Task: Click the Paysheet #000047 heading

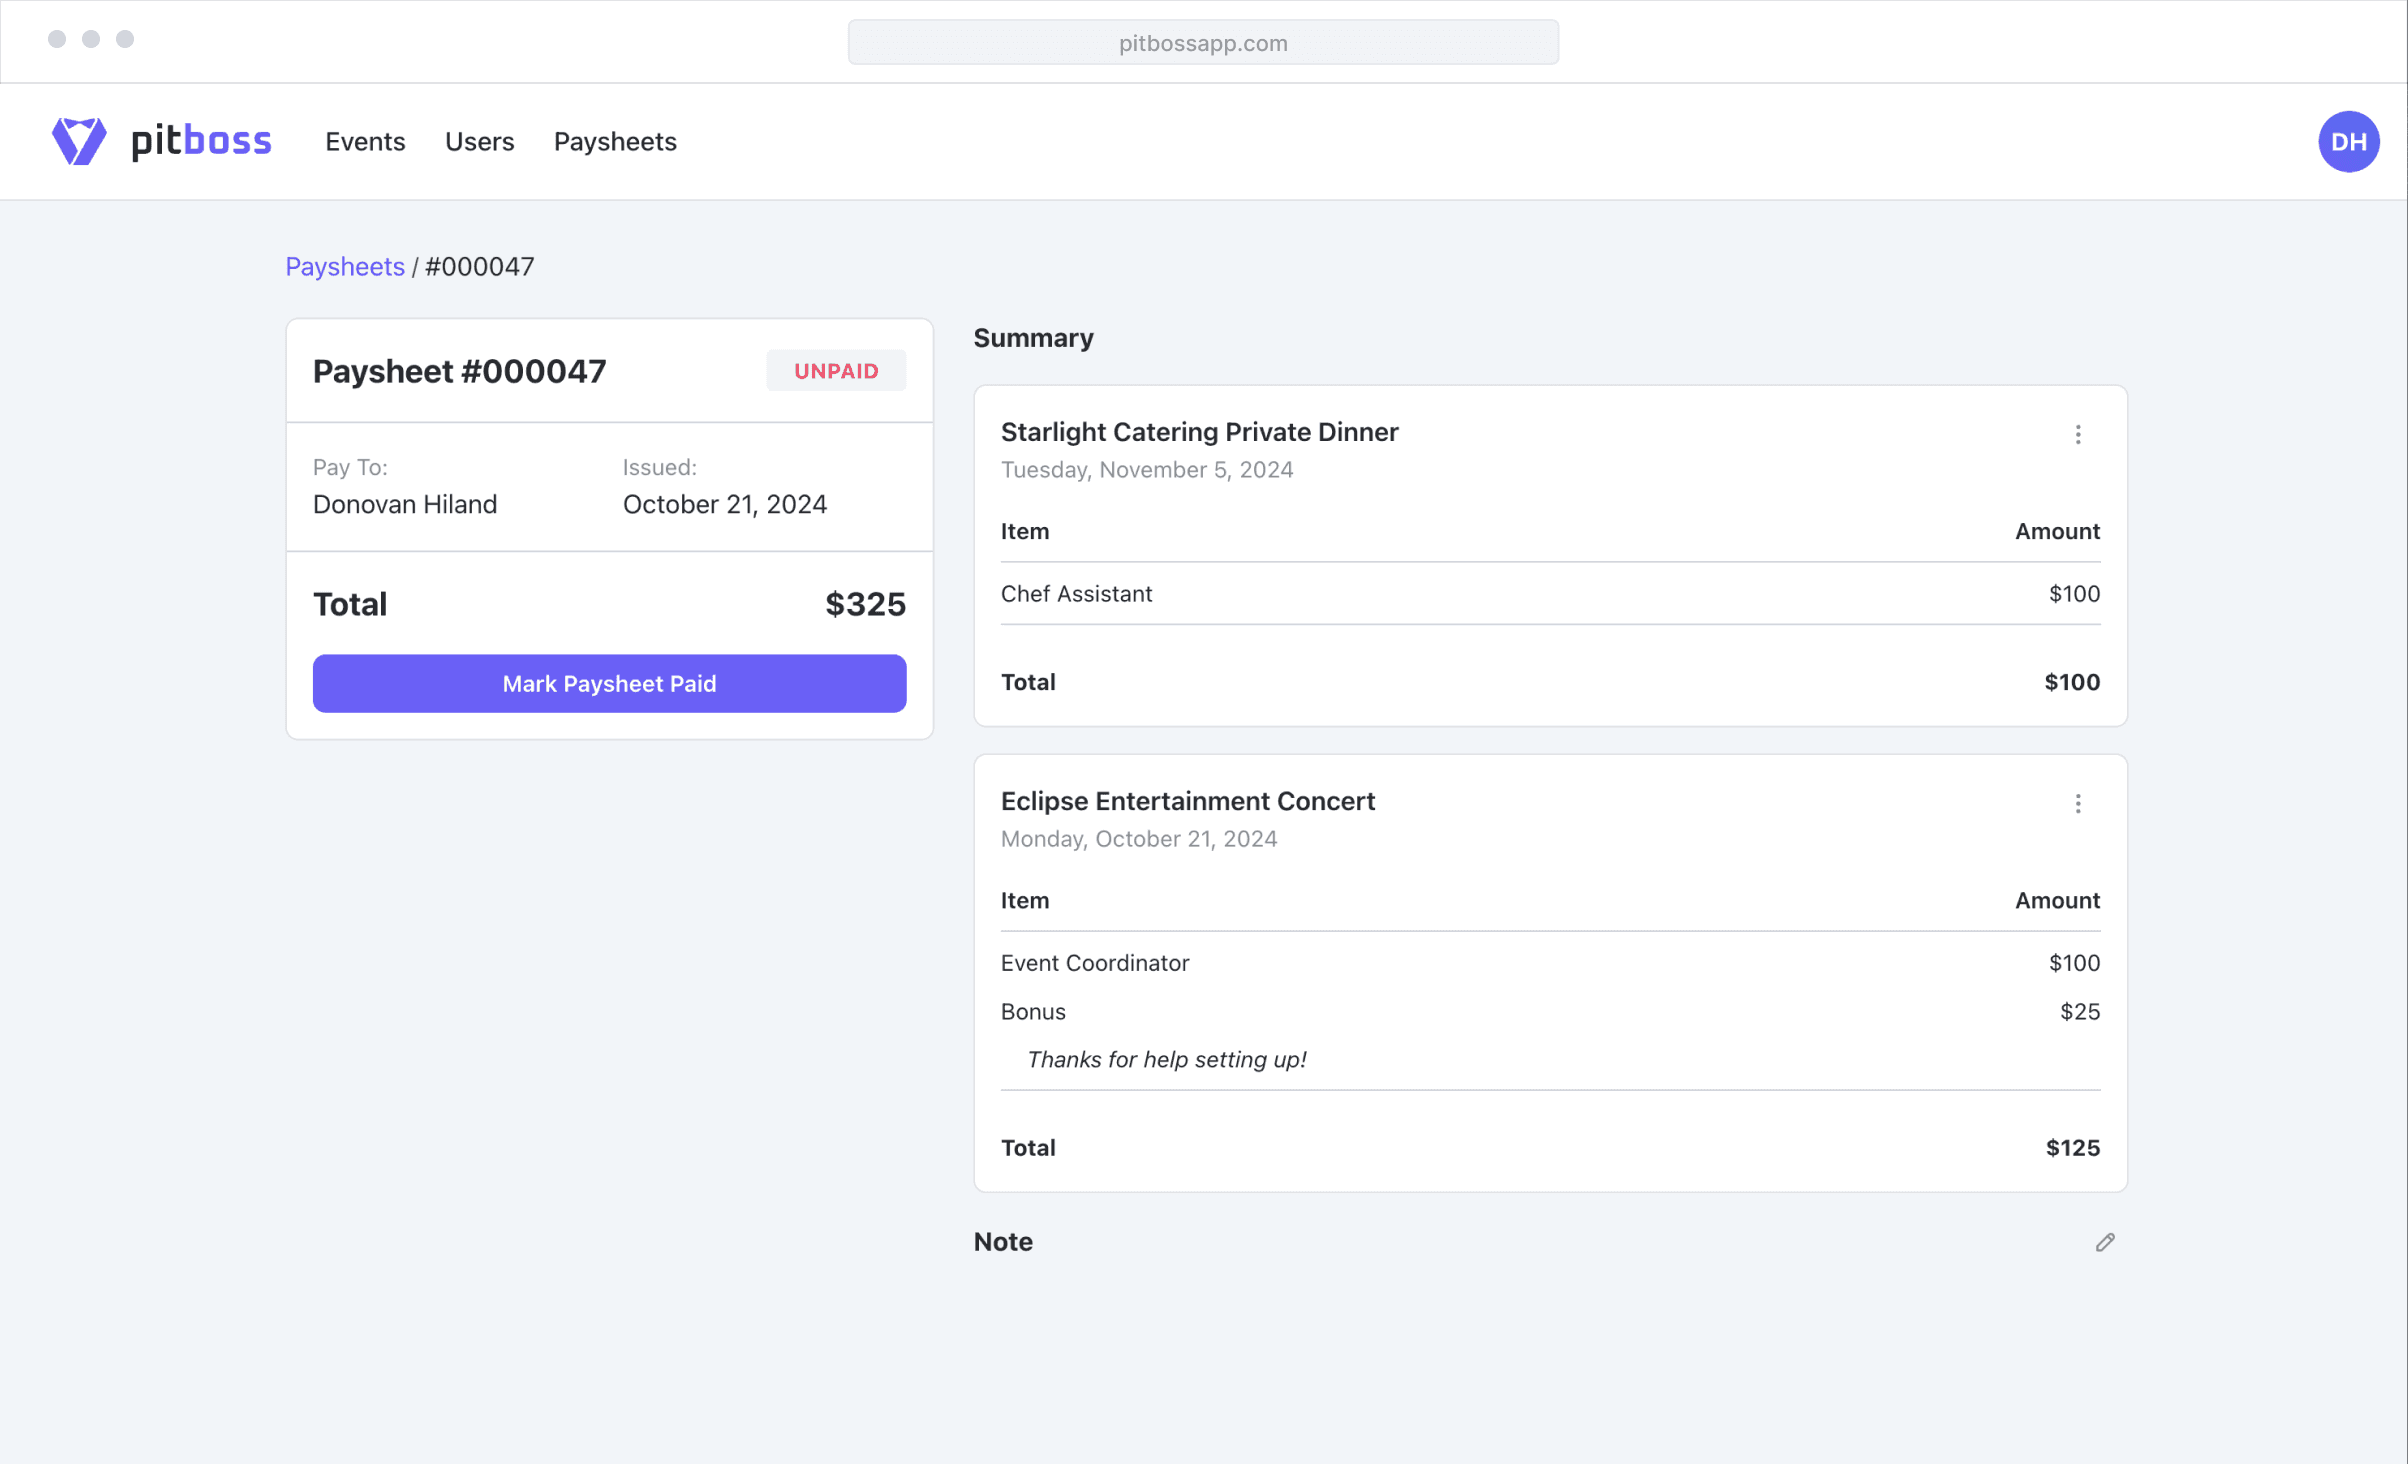Action: click(459, 371)
